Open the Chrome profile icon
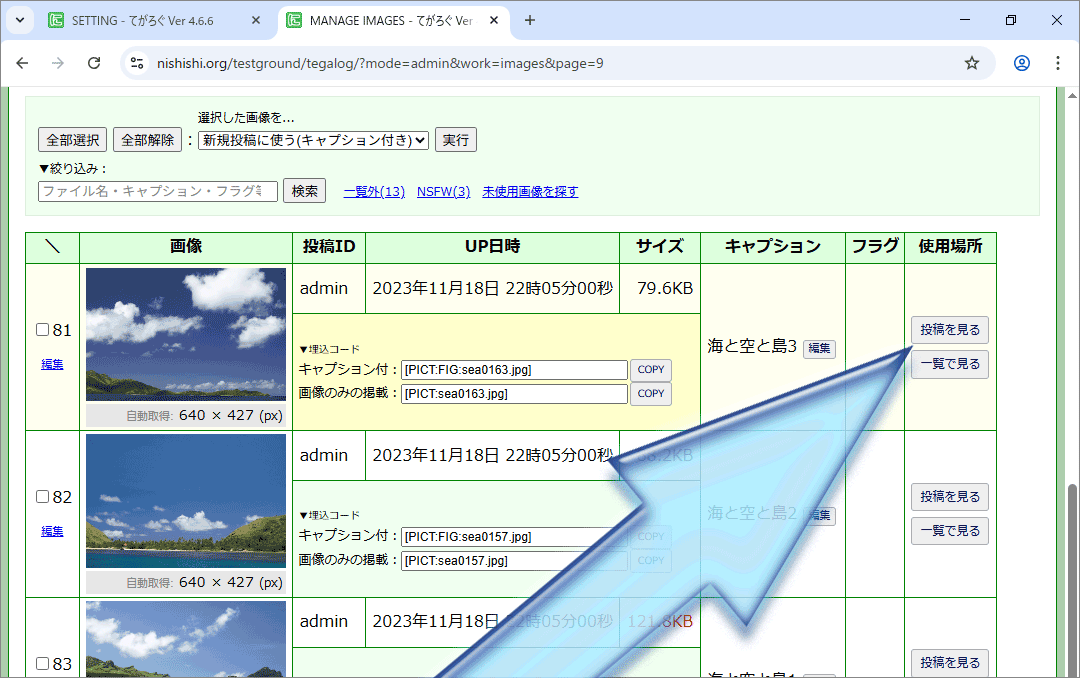The width and height of the screenshot is (1080, 678). (x=1021, y=63)
